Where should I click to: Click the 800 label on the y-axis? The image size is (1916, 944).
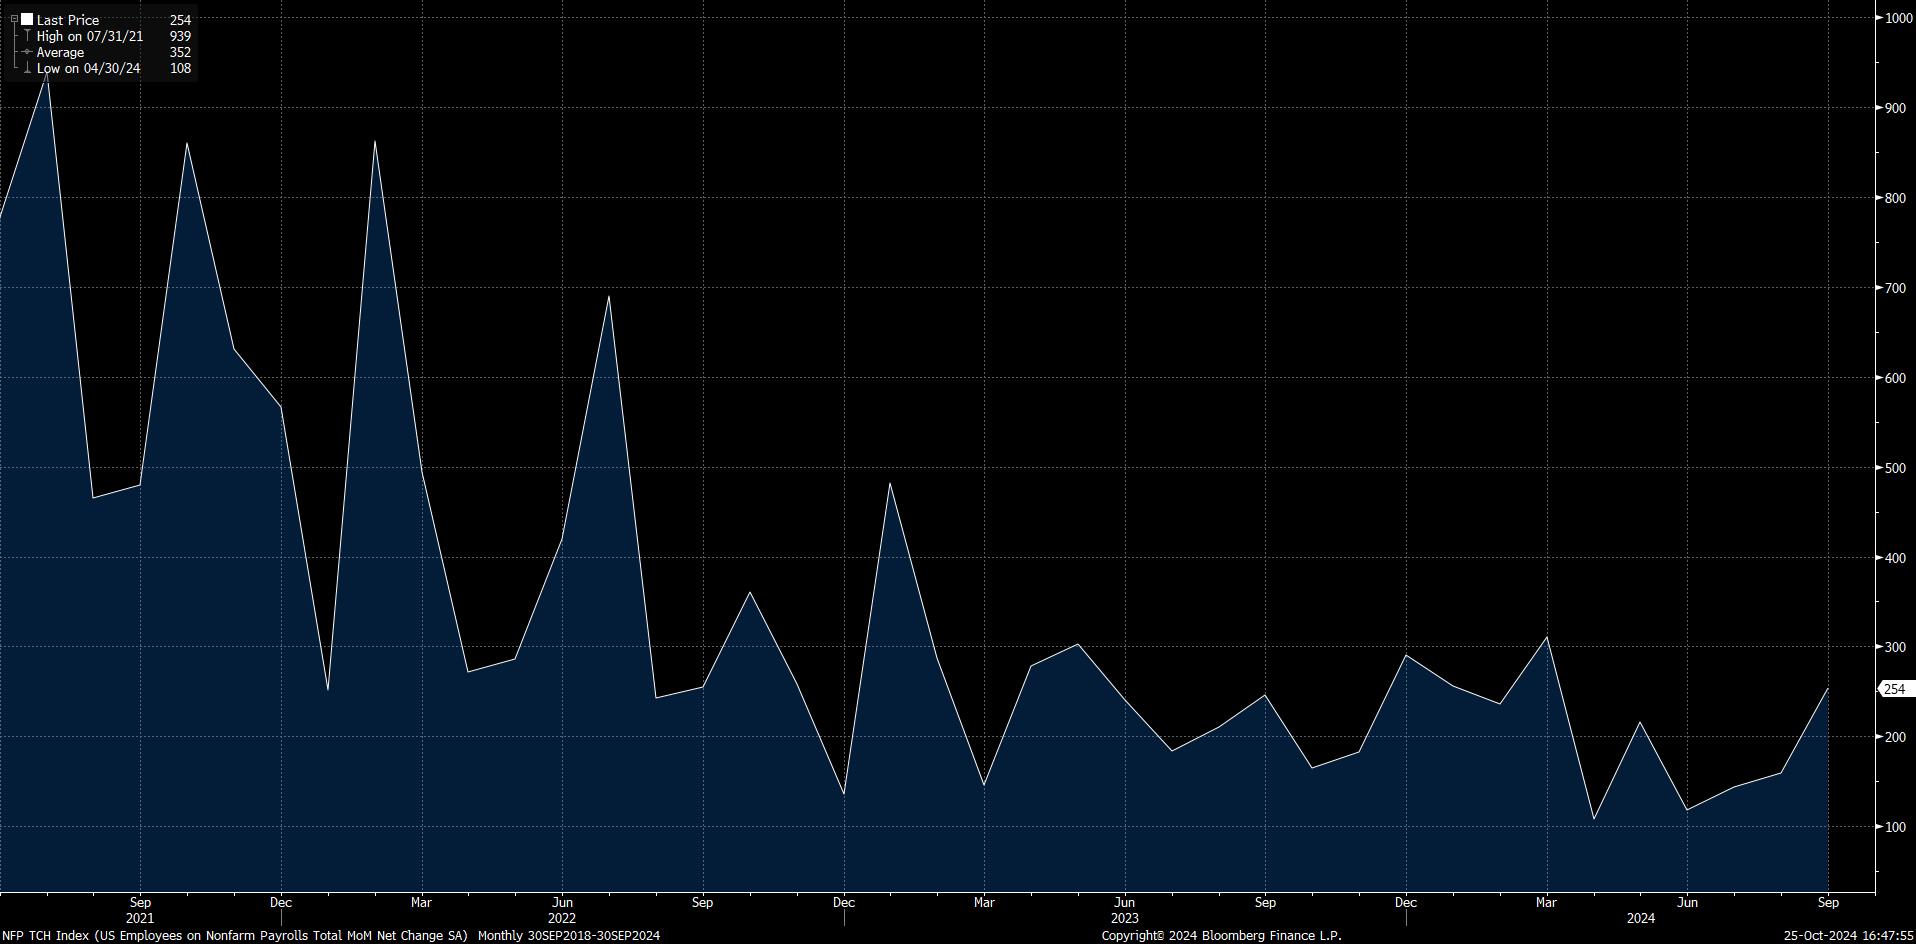1895,198
